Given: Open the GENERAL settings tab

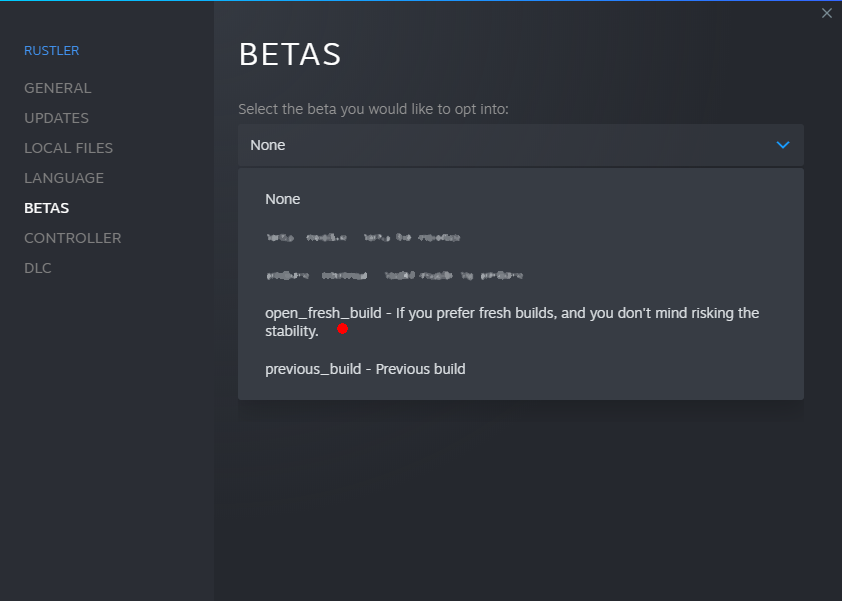Looking at the screenshot, I should click(x=57, y=88).
